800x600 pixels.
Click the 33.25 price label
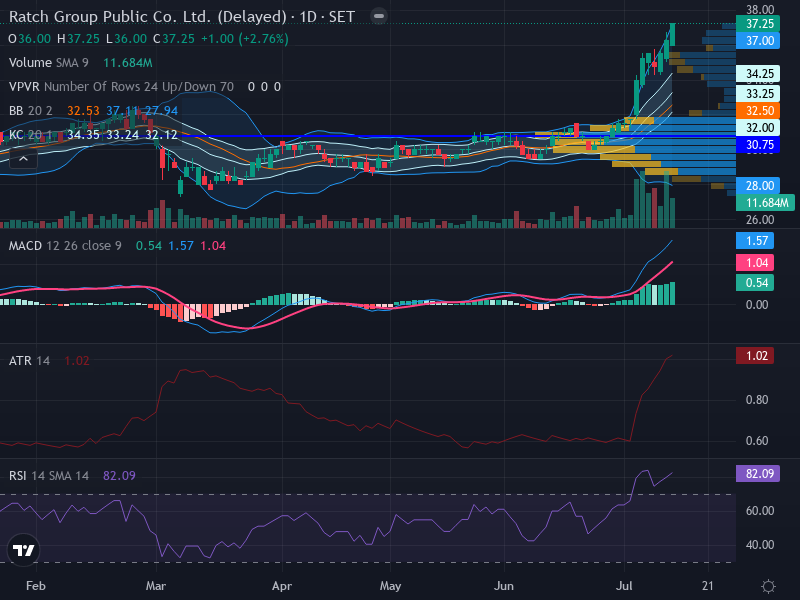click(x=758, y=94)
